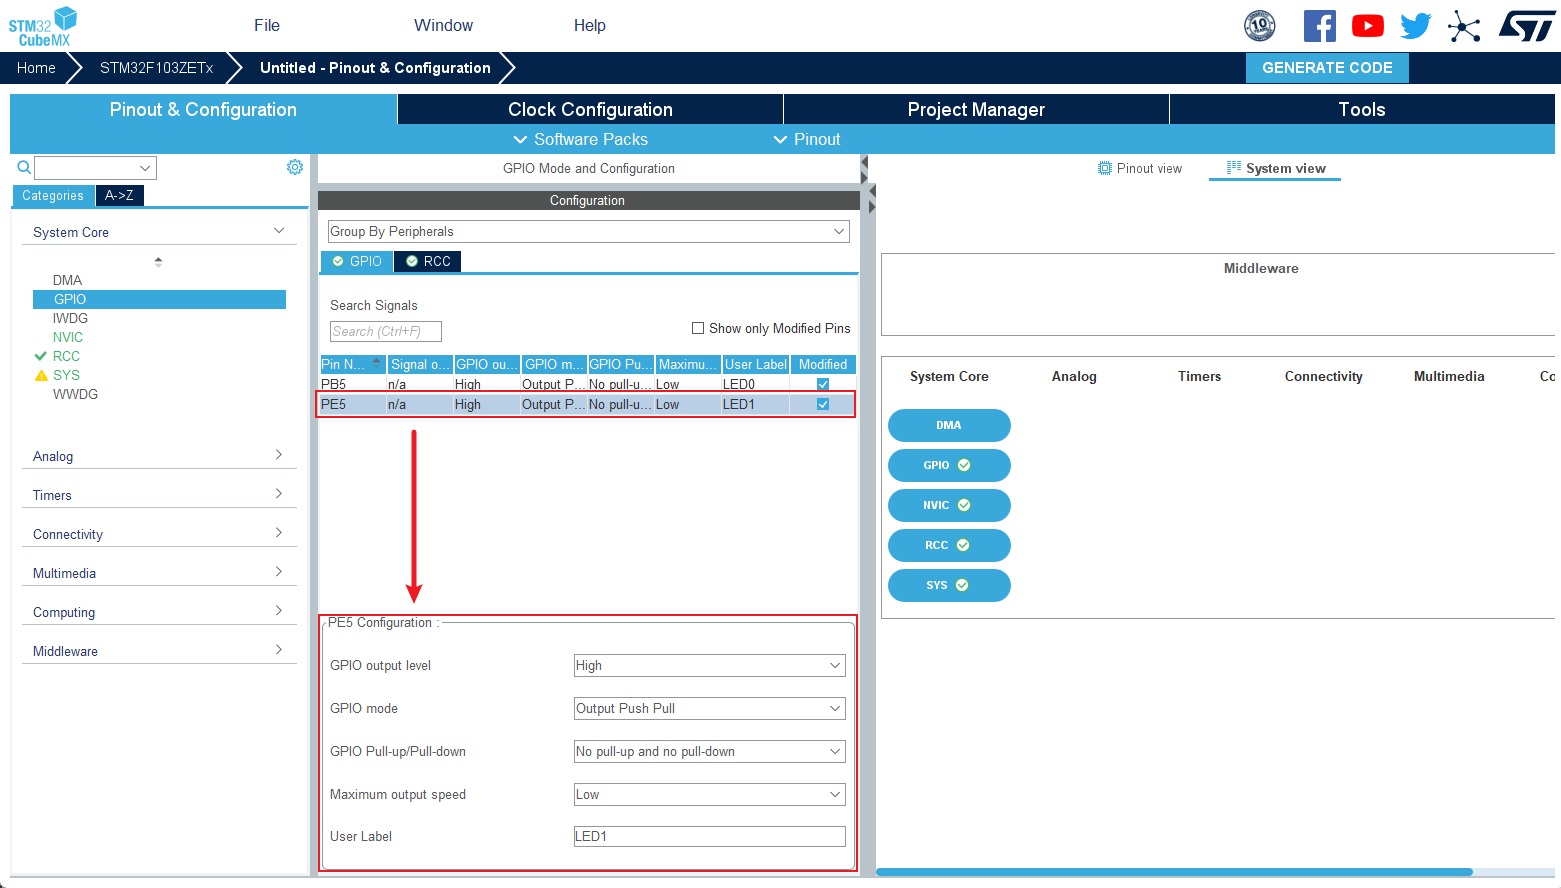Click the GENERATE CODE button

[x=1327, y=67]
